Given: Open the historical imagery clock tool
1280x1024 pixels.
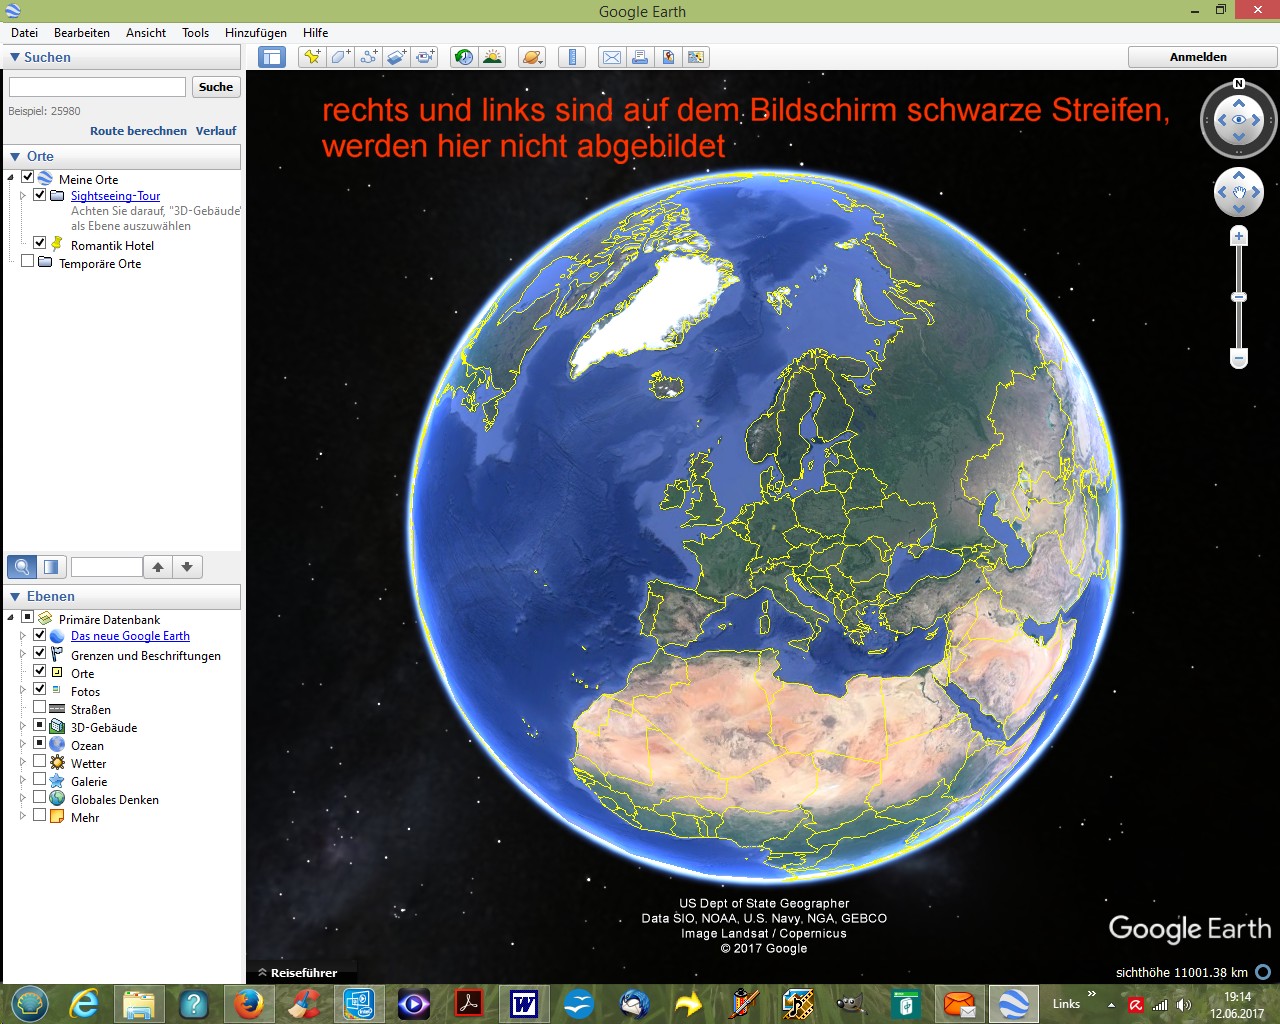Looking at the screenshot, I should click(x=463, y=57).
